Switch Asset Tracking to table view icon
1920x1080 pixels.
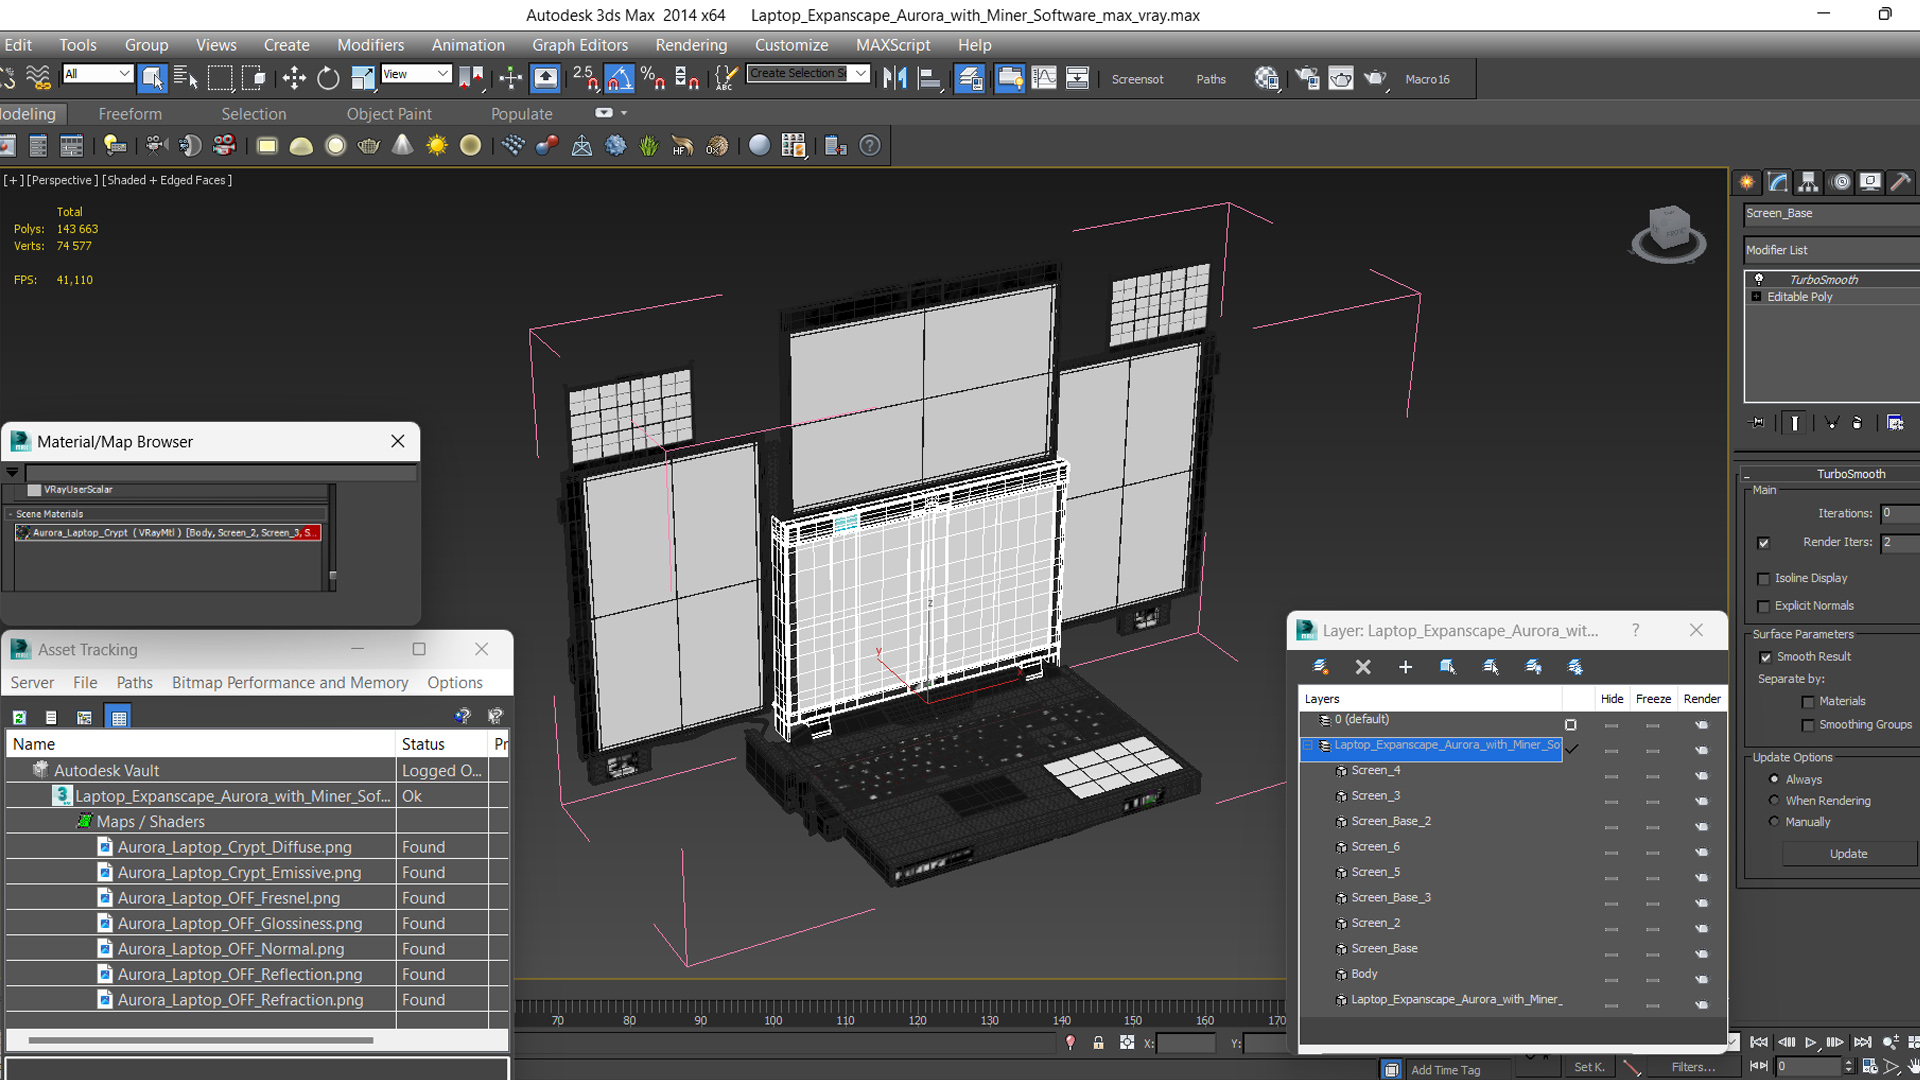tap(119, 717)
